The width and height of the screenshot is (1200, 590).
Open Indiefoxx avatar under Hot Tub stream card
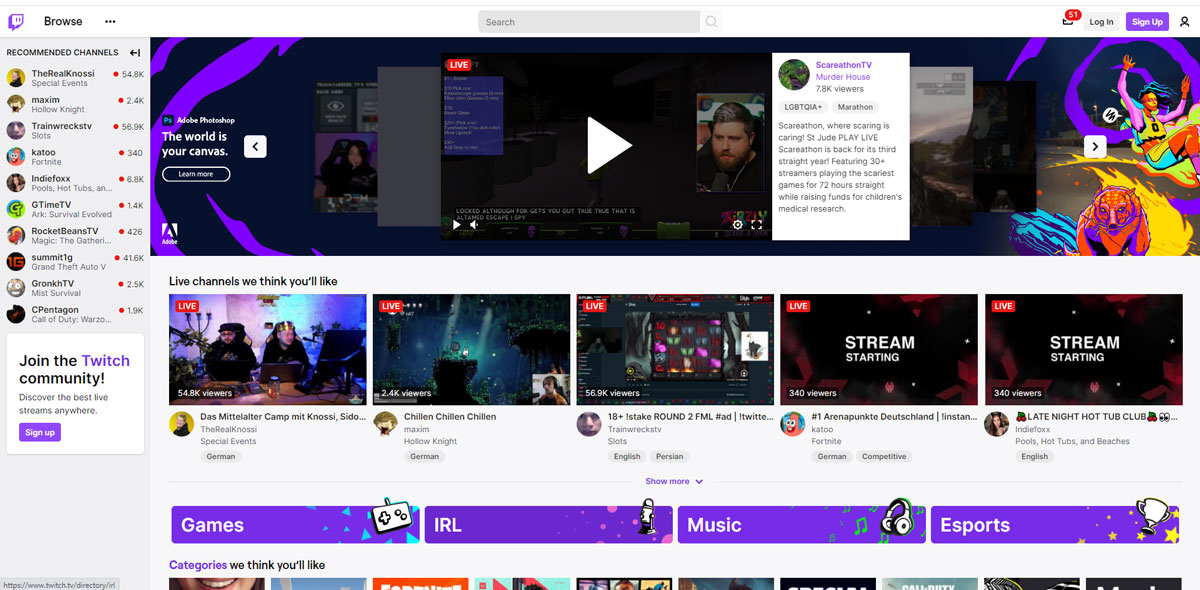(996, 423)
